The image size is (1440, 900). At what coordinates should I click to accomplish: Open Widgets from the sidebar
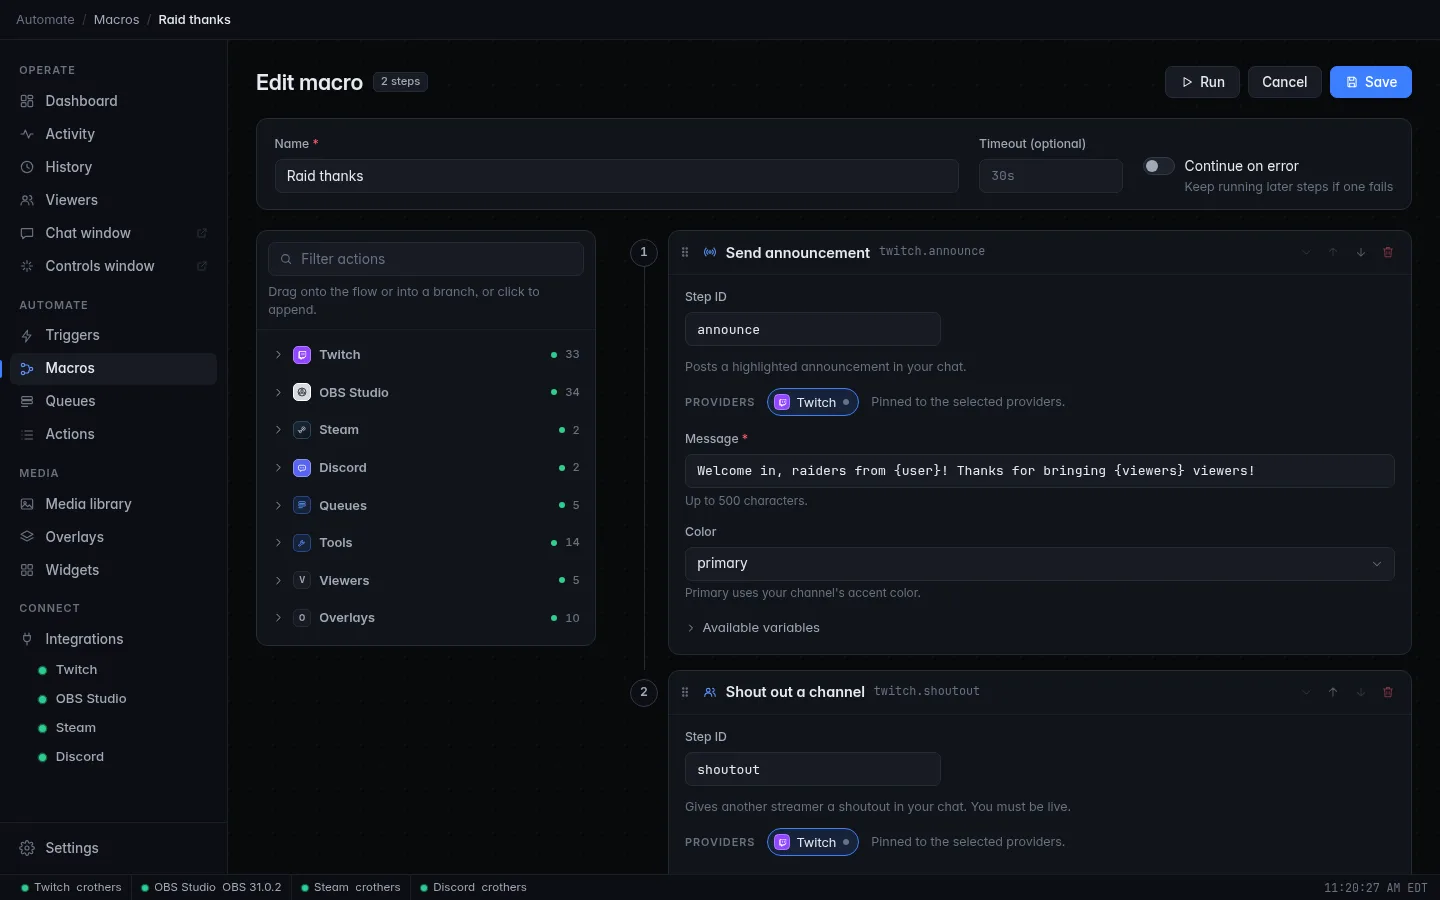(113, 570)
